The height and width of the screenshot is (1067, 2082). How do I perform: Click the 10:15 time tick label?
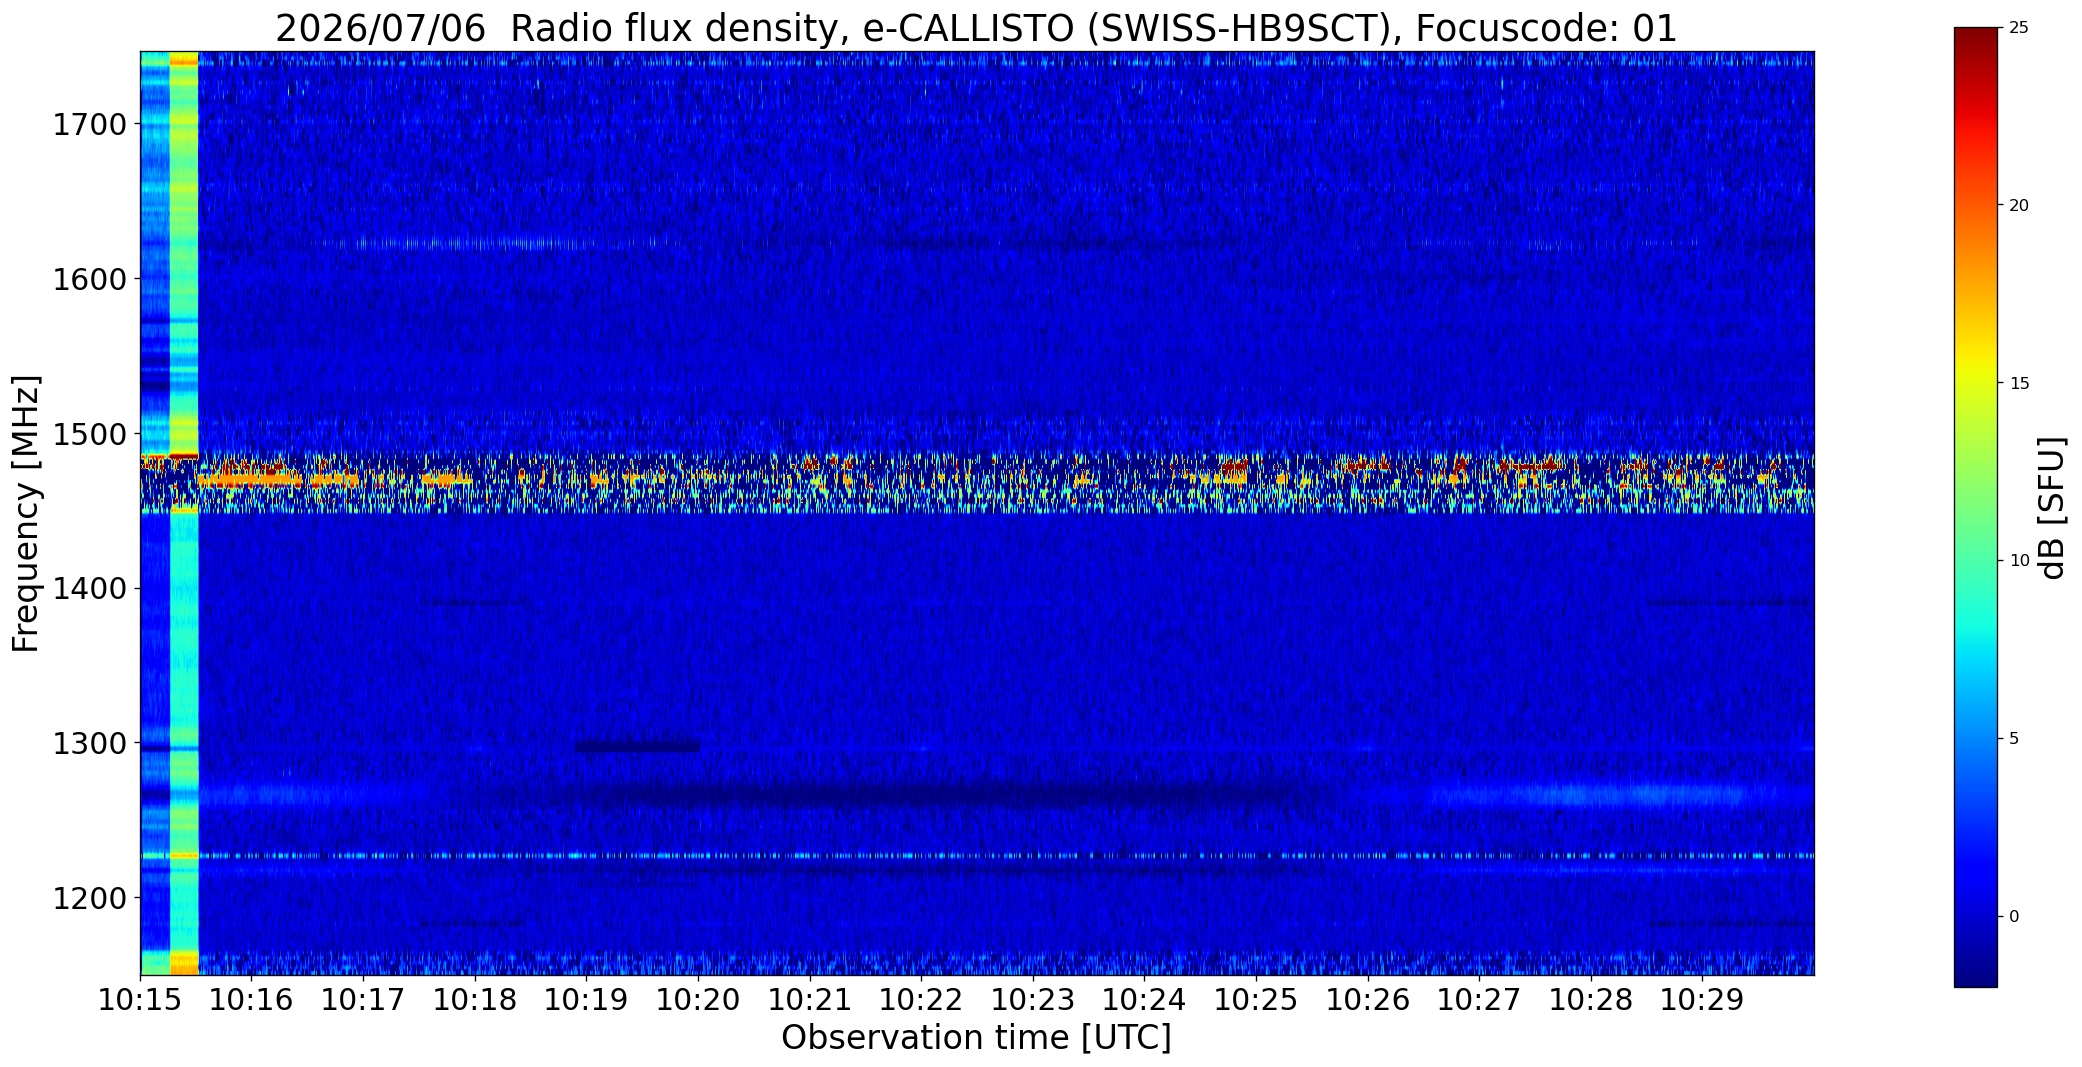coord(140,999)
